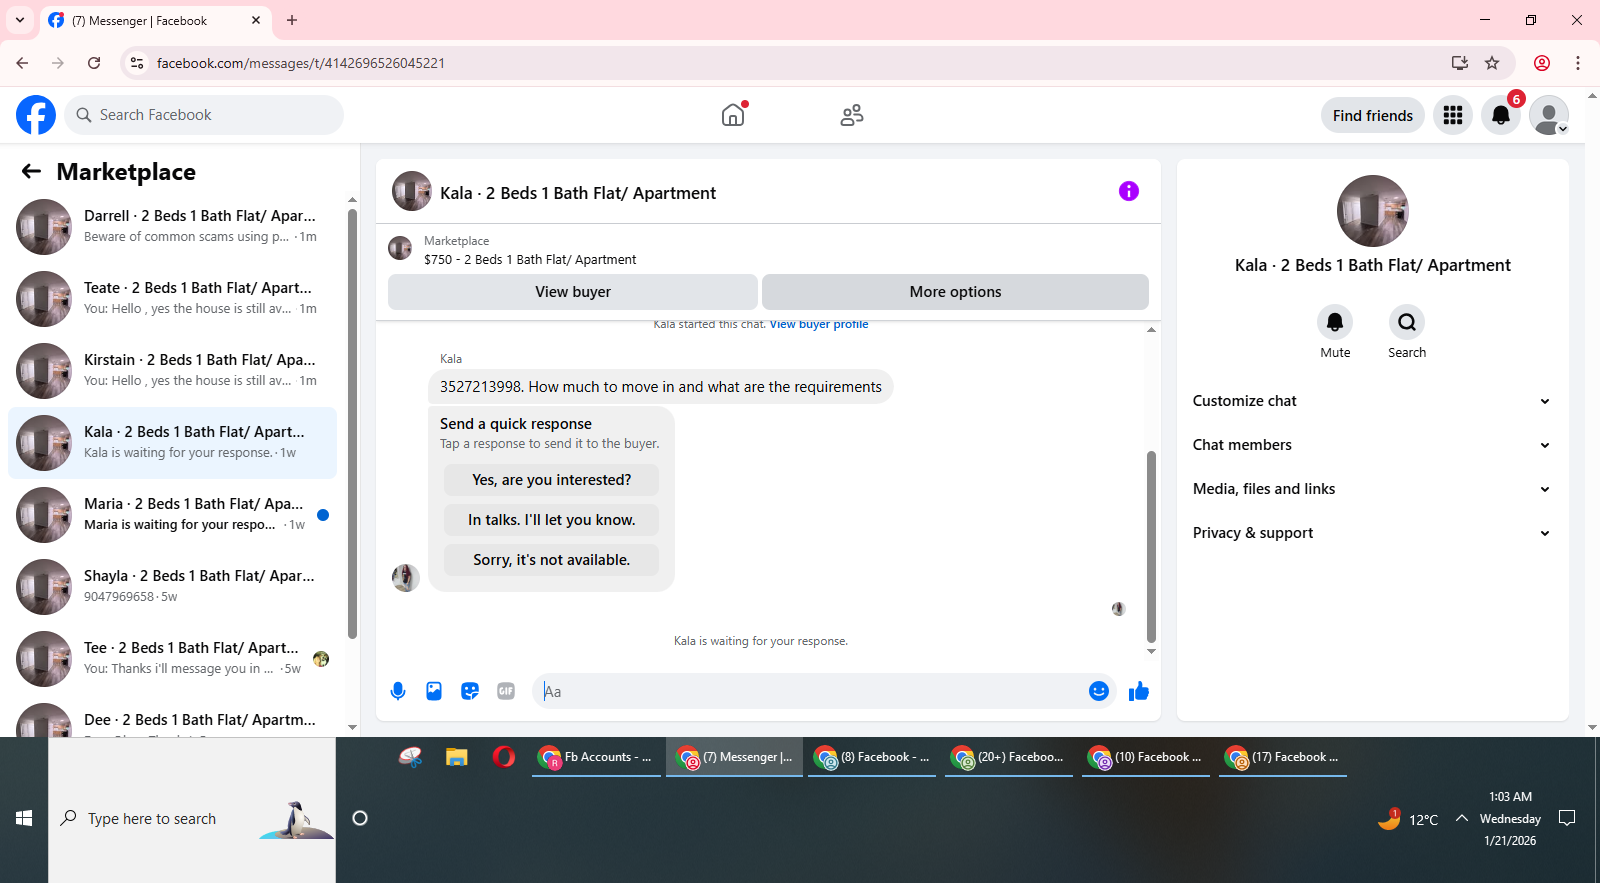This screenshot has height=883, width=1600.
Task: Open File Explorer from taskbar
Action: point(457,757)
